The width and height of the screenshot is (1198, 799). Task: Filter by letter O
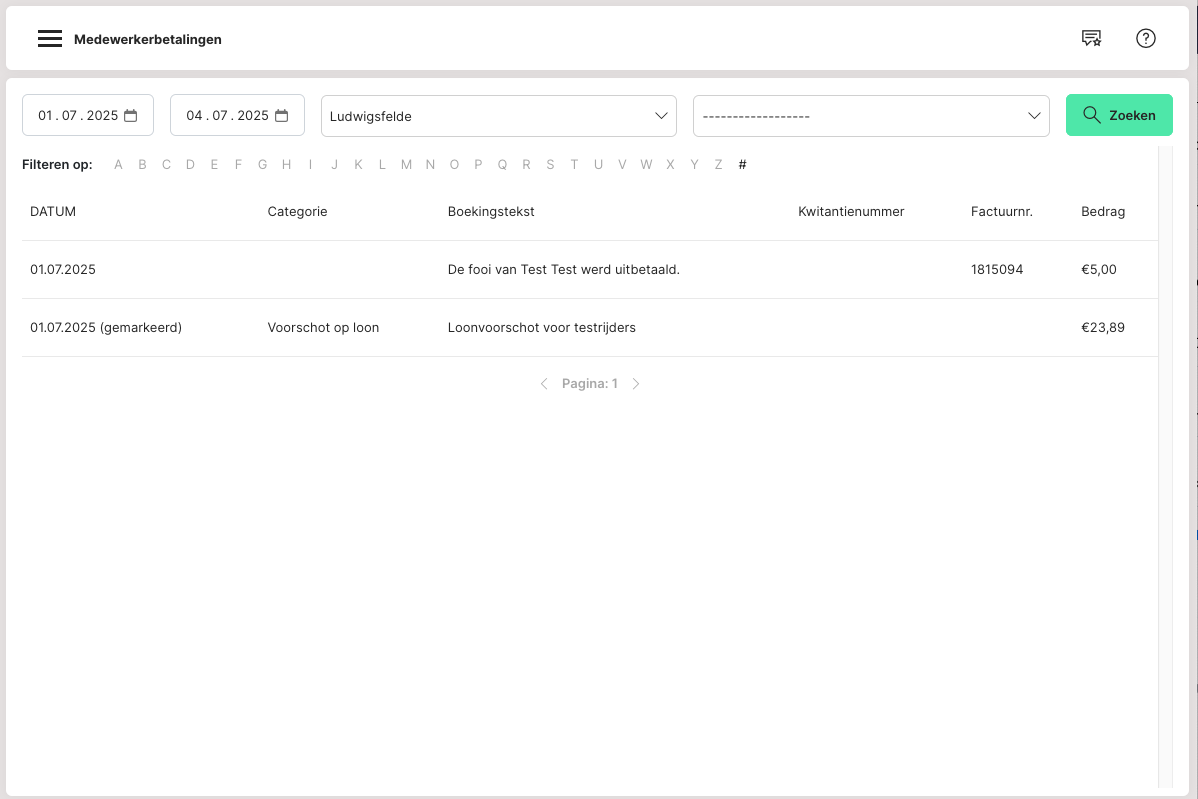coord(454,164)
